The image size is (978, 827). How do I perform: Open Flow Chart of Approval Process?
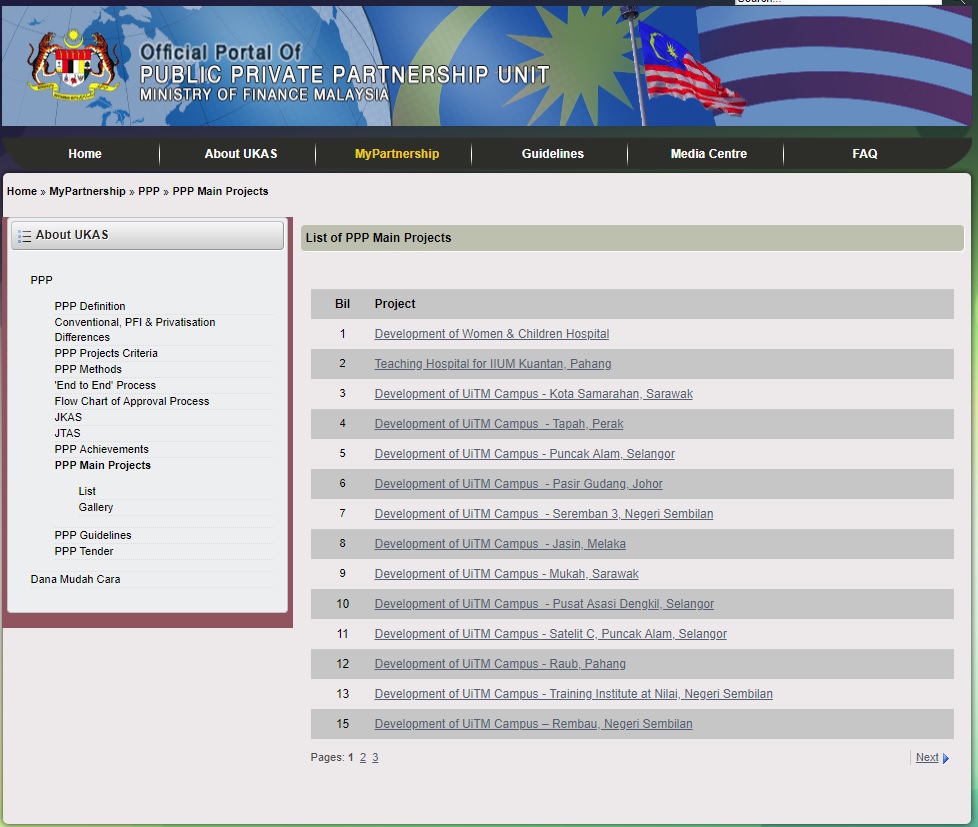132,401
